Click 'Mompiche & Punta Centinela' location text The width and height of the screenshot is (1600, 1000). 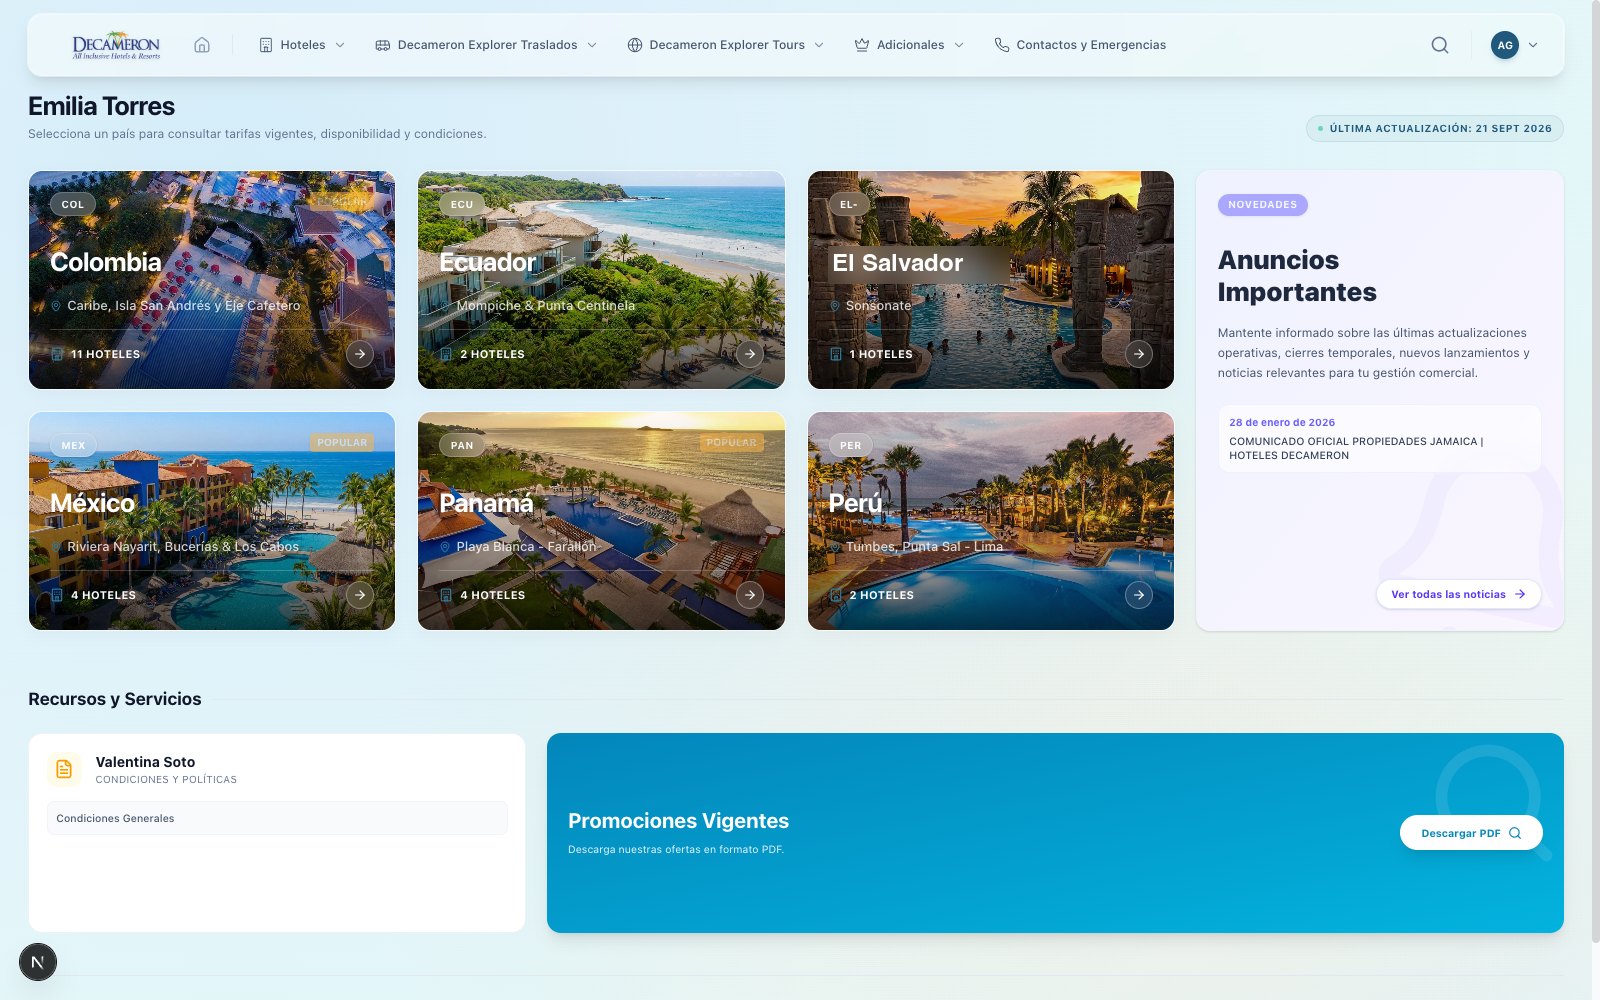click(x=545, y=306)
